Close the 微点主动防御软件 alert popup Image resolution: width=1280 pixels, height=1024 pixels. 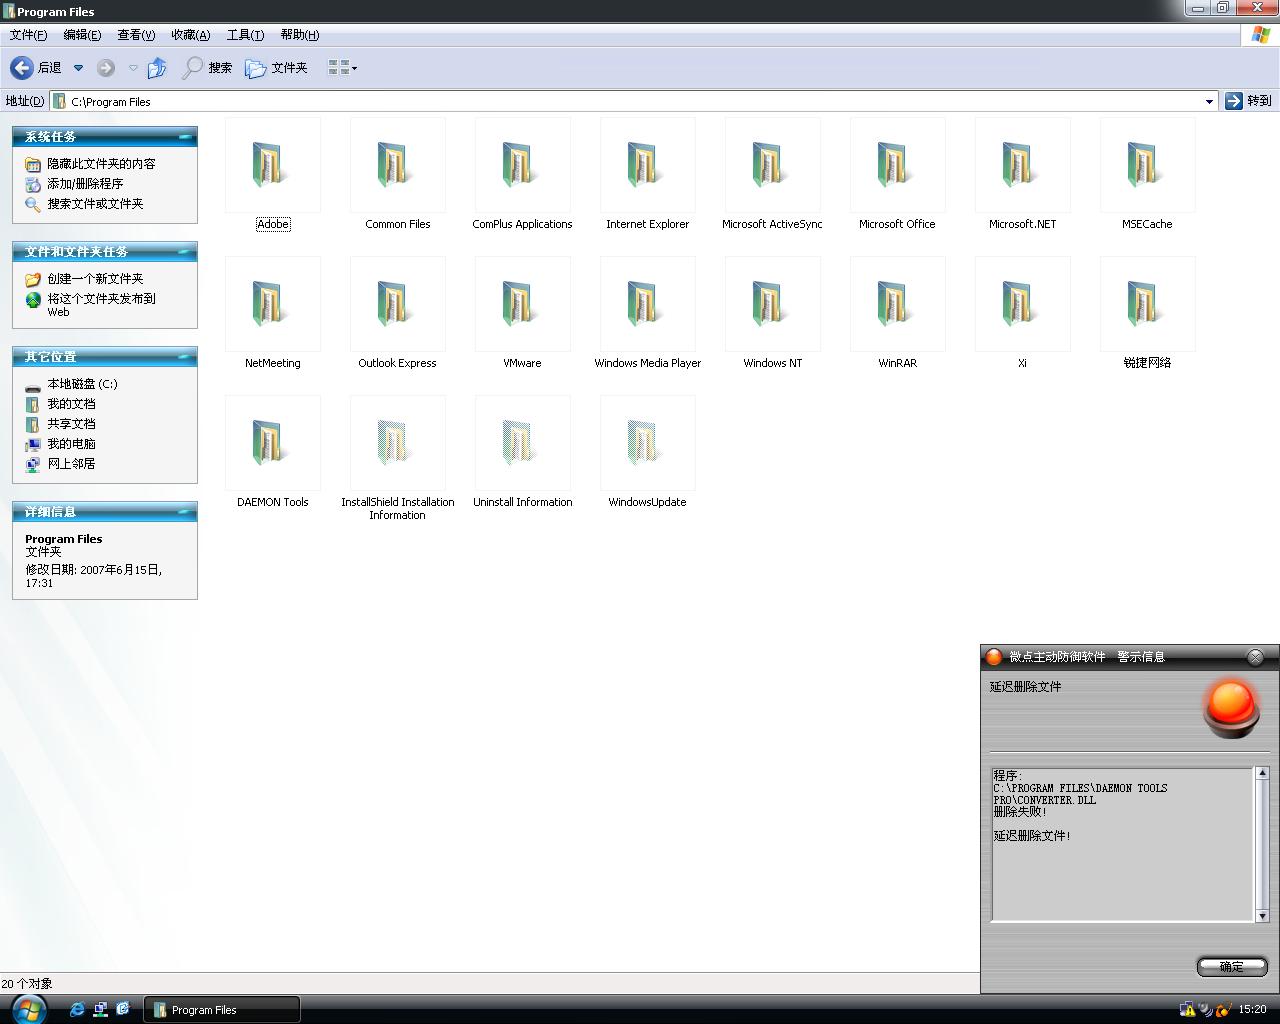[x=1256, y=657]
